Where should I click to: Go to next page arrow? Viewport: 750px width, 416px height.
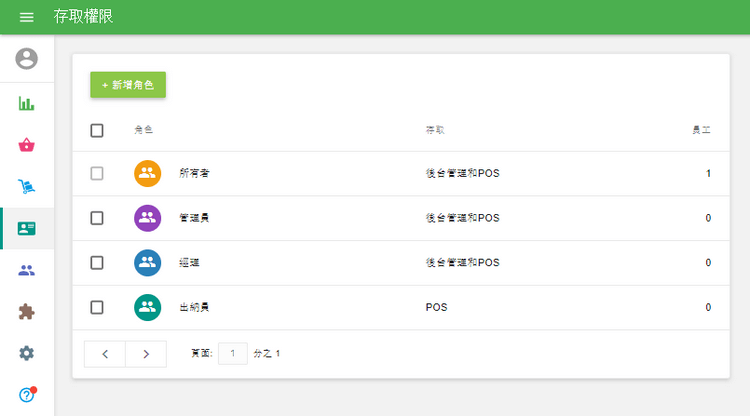[146, 354]
